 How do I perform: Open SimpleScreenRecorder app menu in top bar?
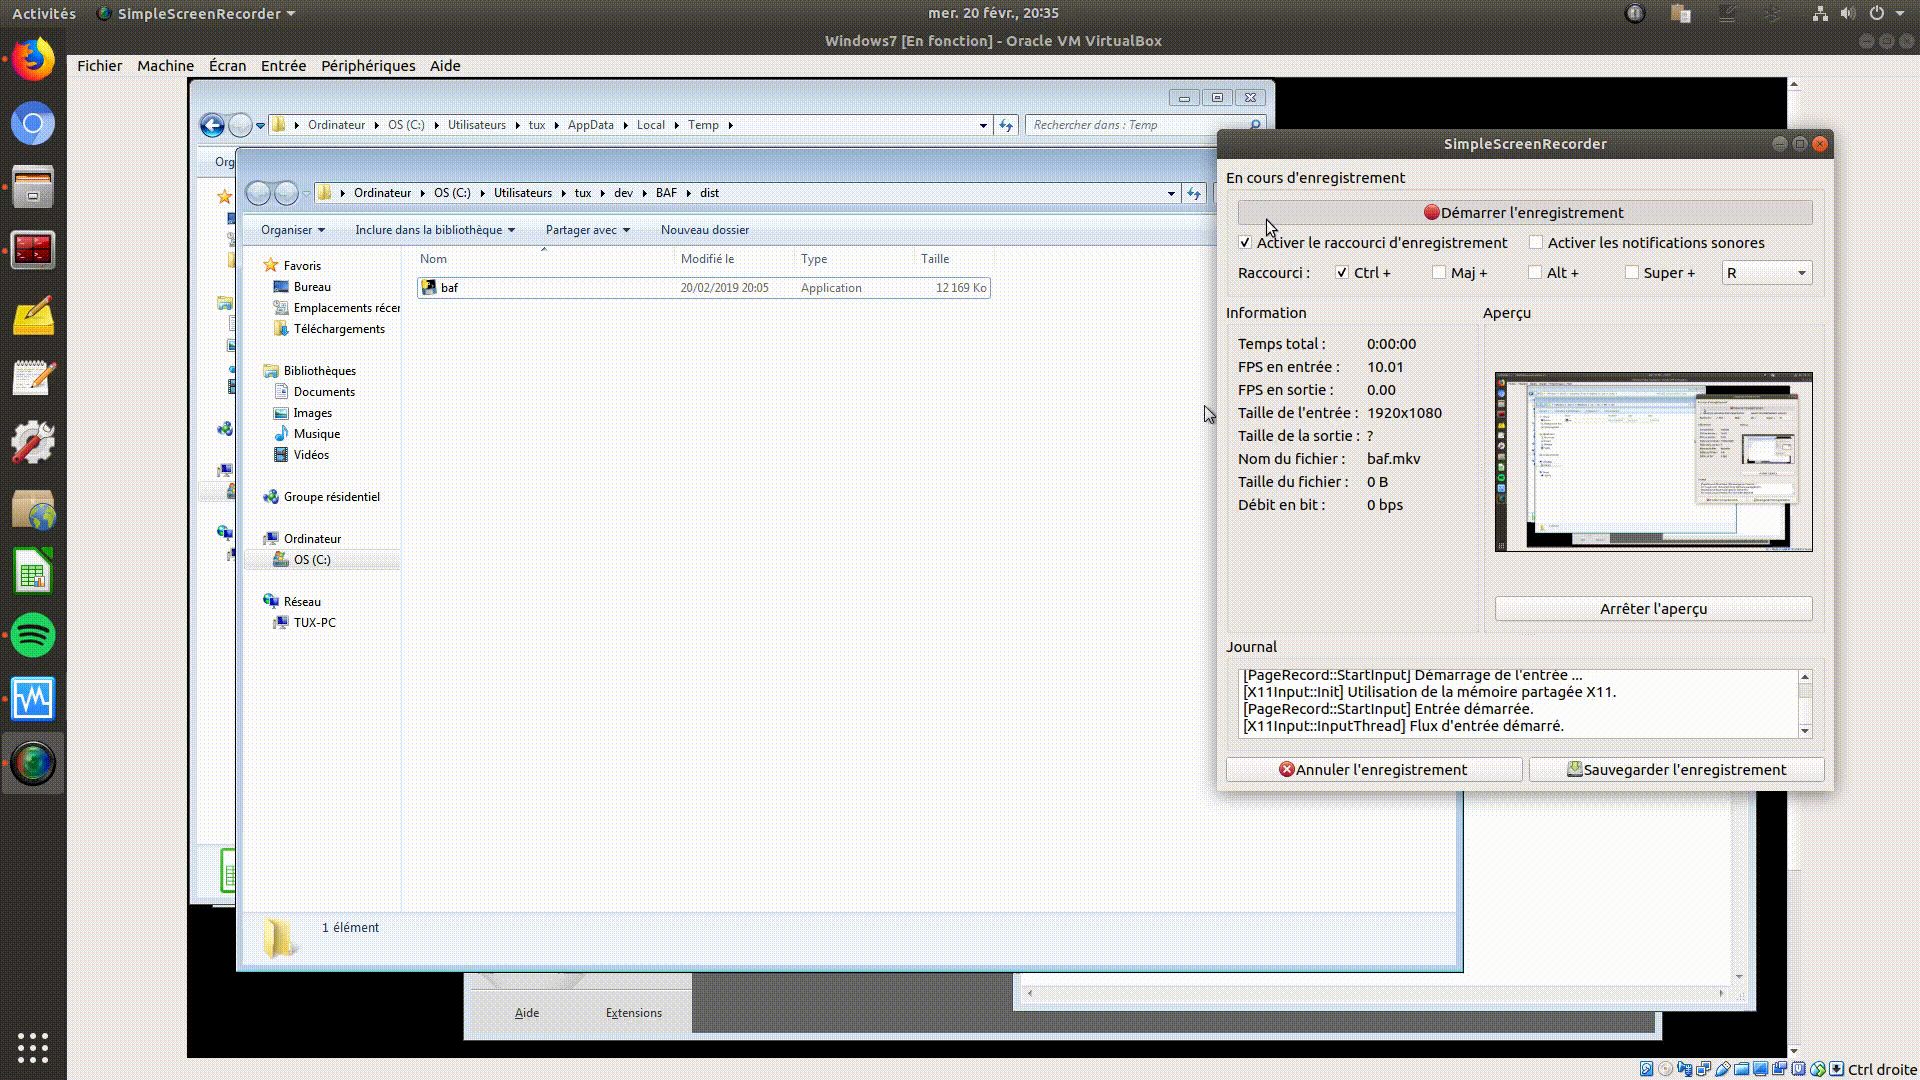[x=196, y=13]
